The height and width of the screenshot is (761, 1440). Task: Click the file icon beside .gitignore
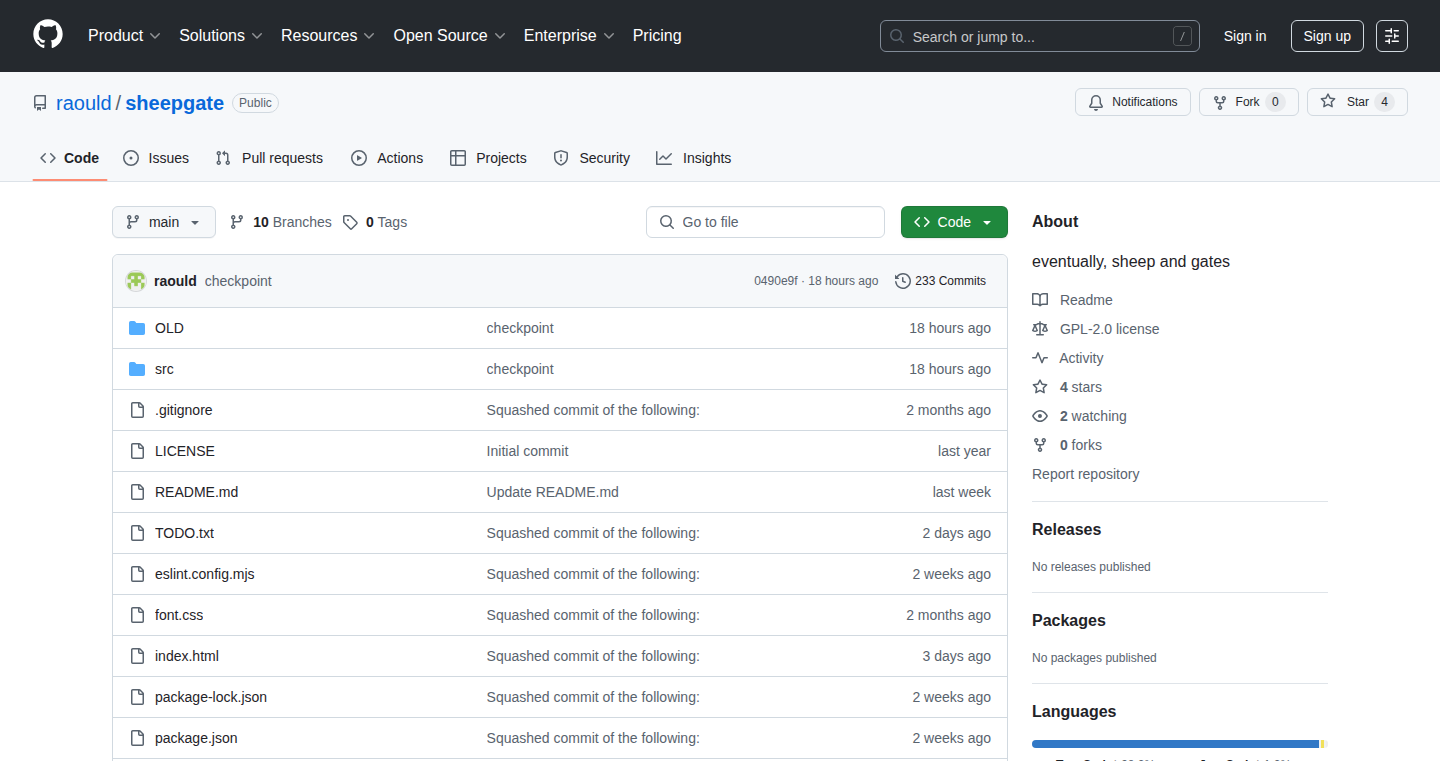coord(137,410)
